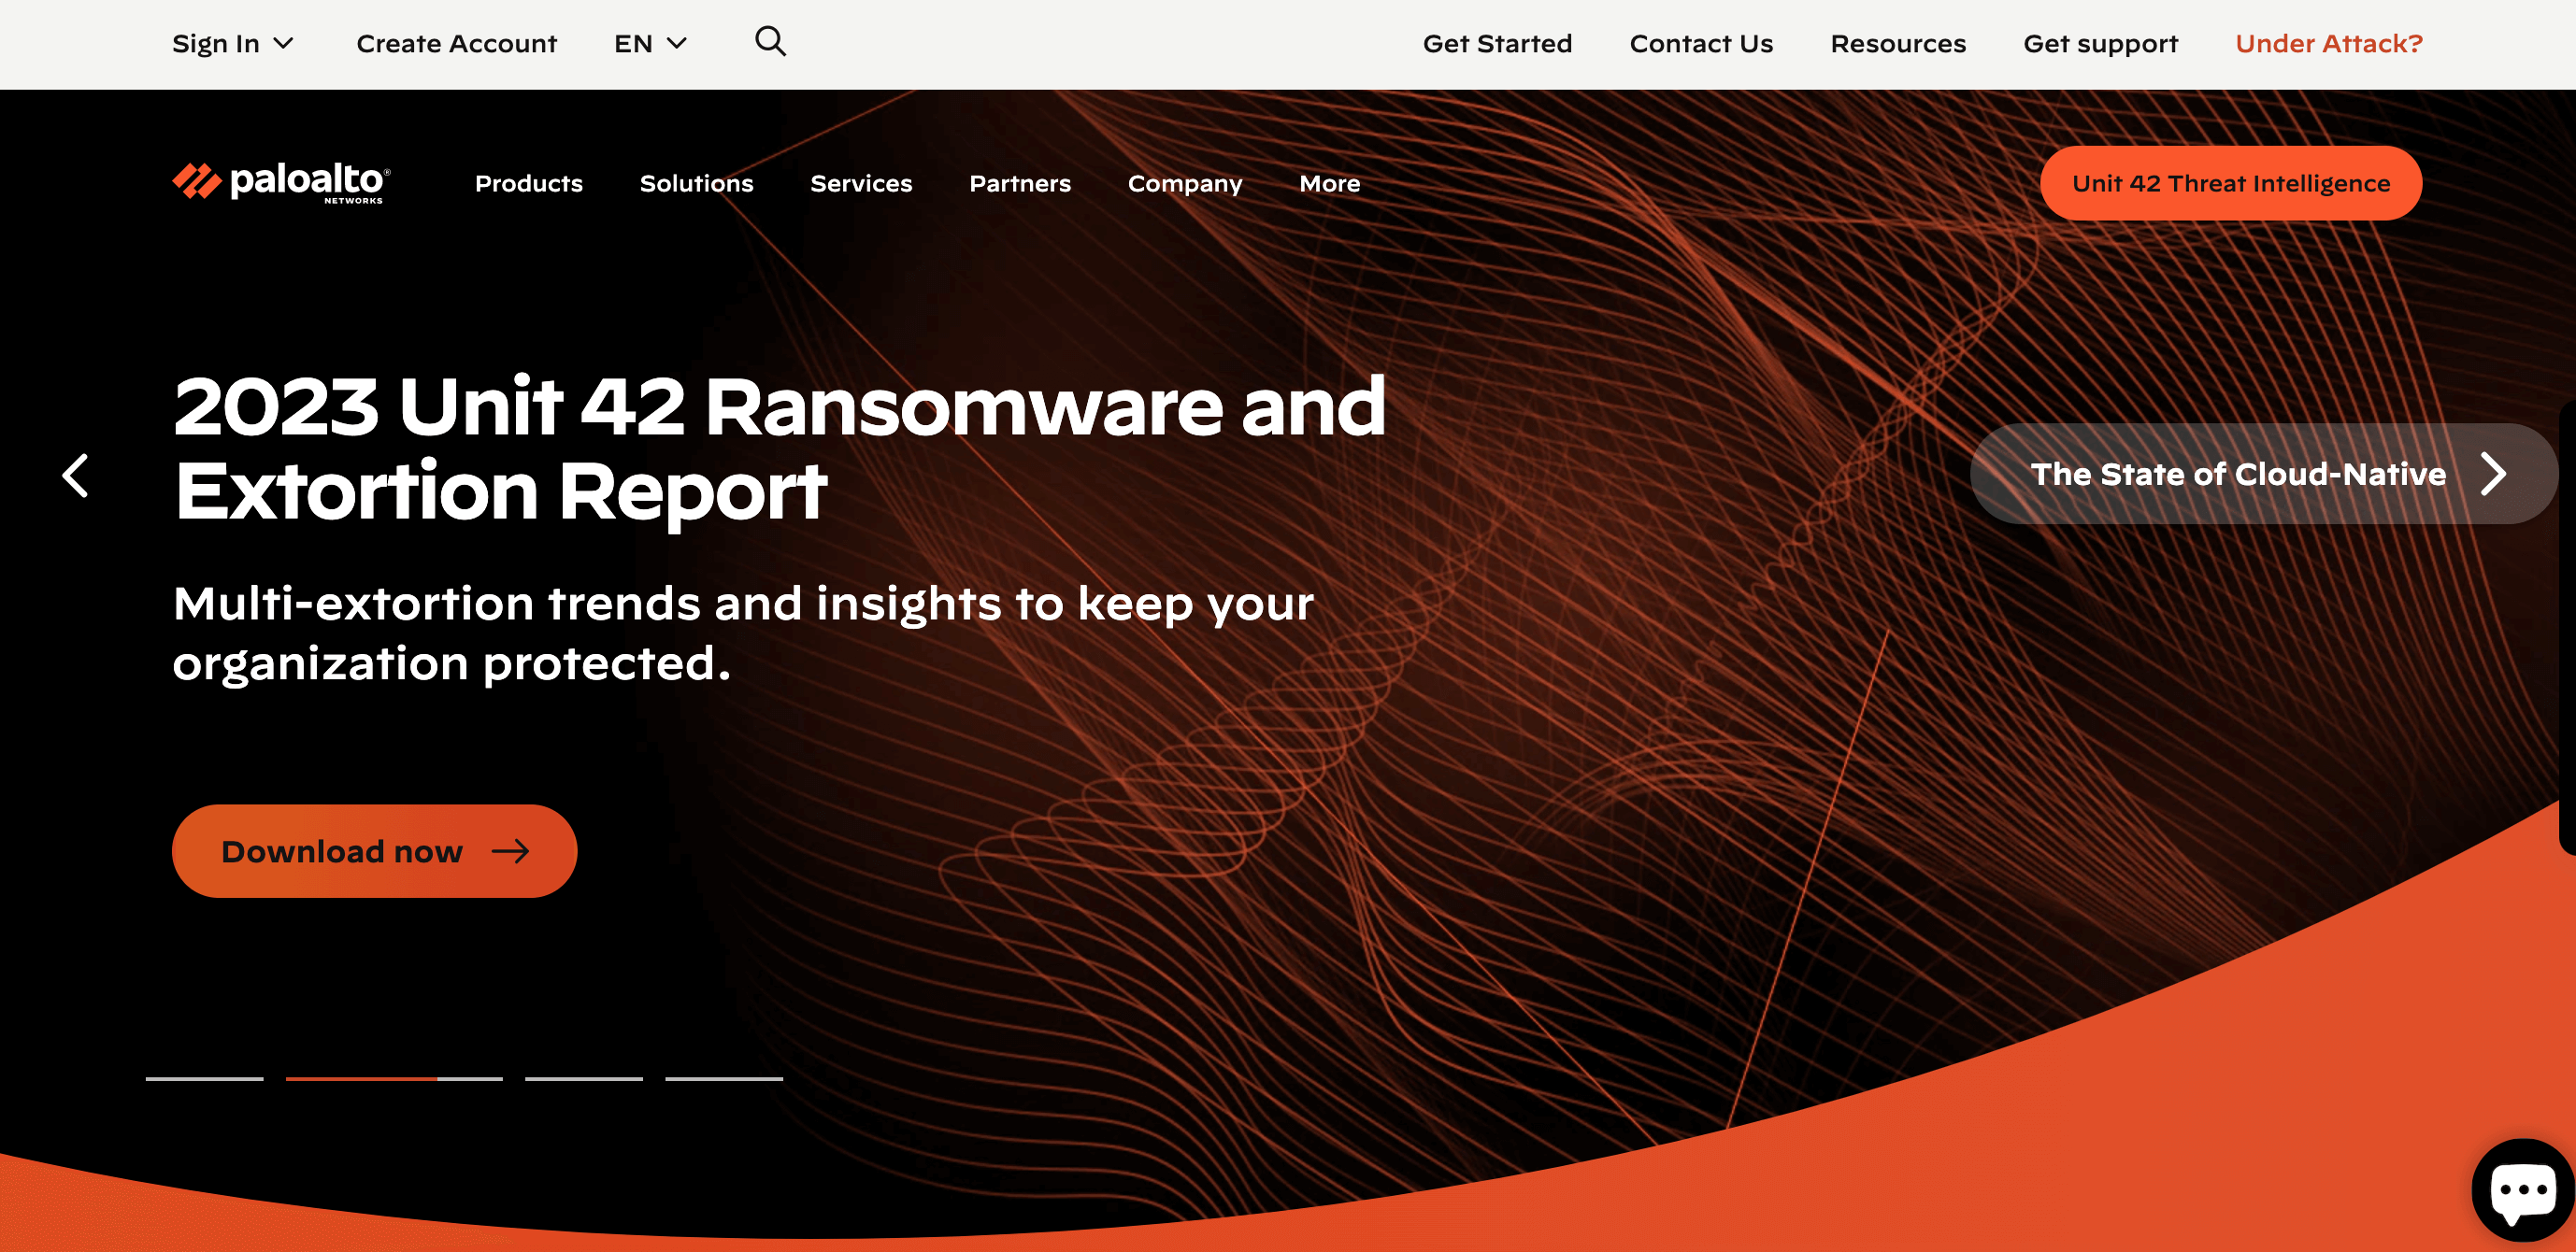The width and height of the screenshot is (2576, 1252).
Task: Click the arrow in Download now
Action: (511, 851)
